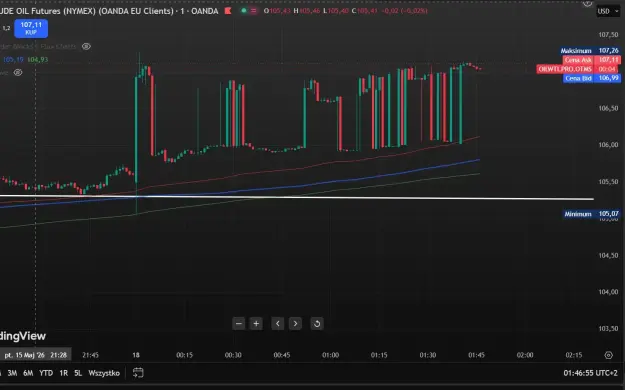Click the 1,2 spread value beside KUP
Screen dimensions: 625x390
pos(6,28)
